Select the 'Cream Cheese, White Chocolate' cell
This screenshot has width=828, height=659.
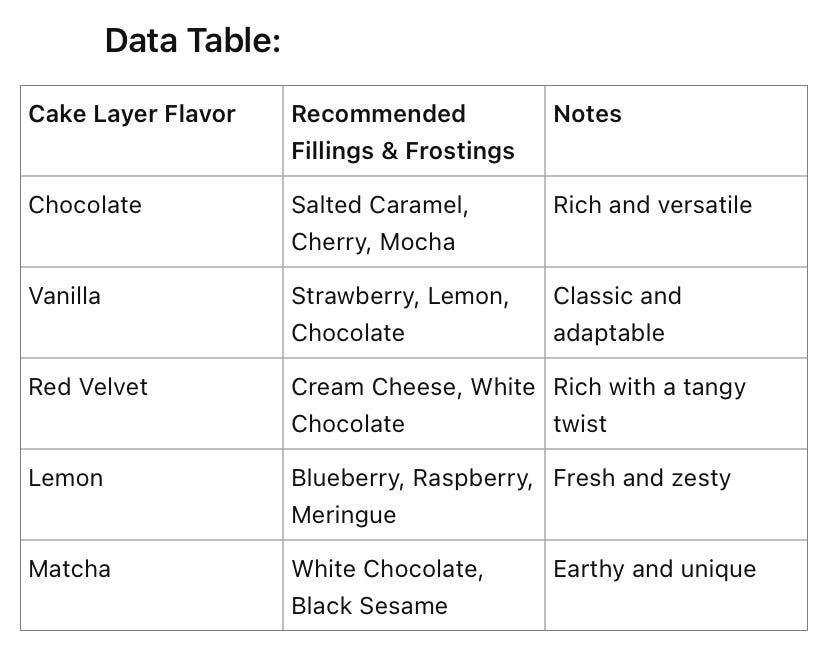(x=412, y=405)
